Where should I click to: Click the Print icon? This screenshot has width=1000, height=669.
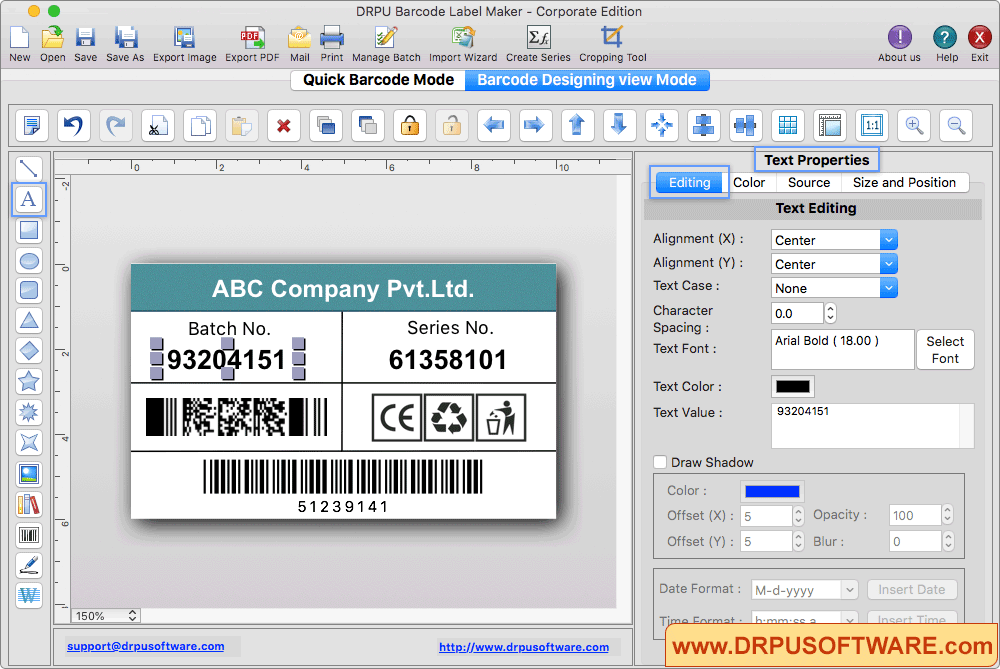(x=332, y=38)
